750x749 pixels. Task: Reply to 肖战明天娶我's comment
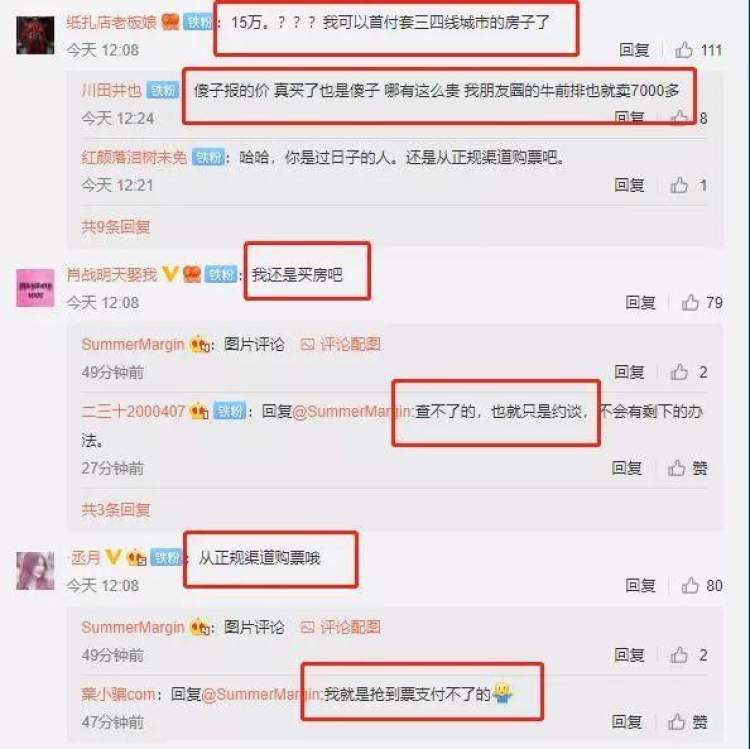[640, 302]
